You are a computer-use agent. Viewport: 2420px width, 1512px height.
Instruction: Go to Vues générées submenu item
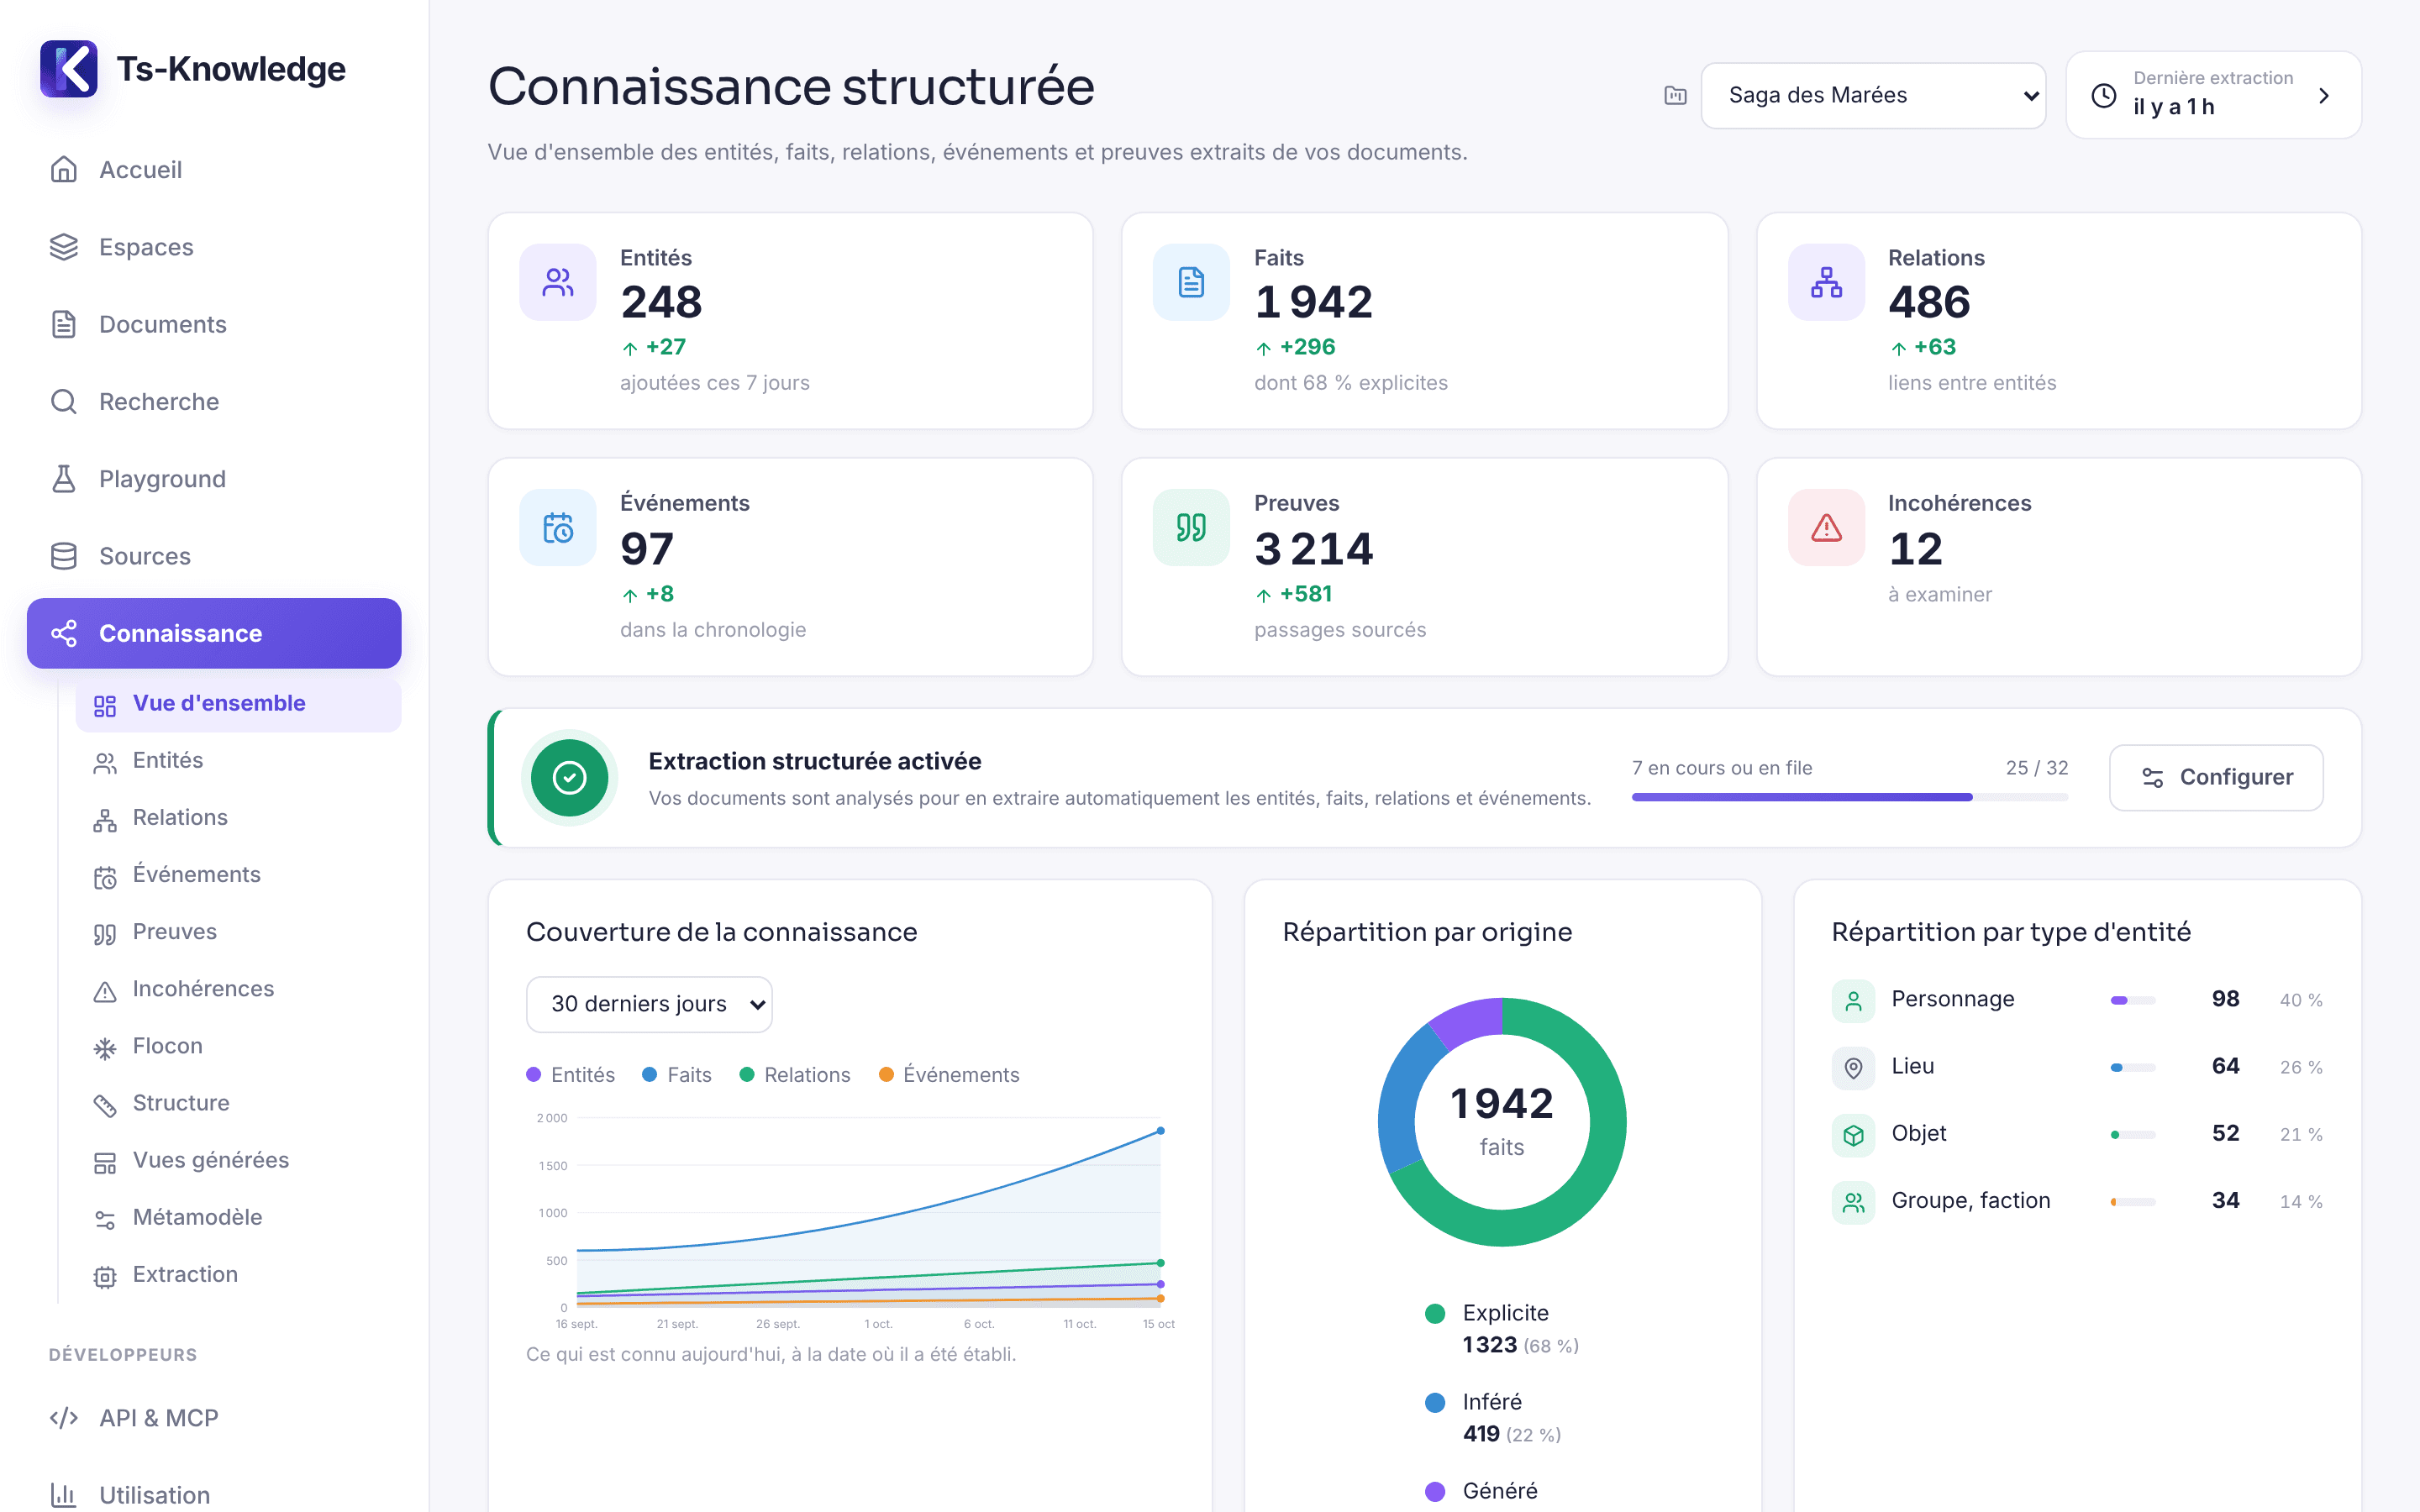[238, 1161]
